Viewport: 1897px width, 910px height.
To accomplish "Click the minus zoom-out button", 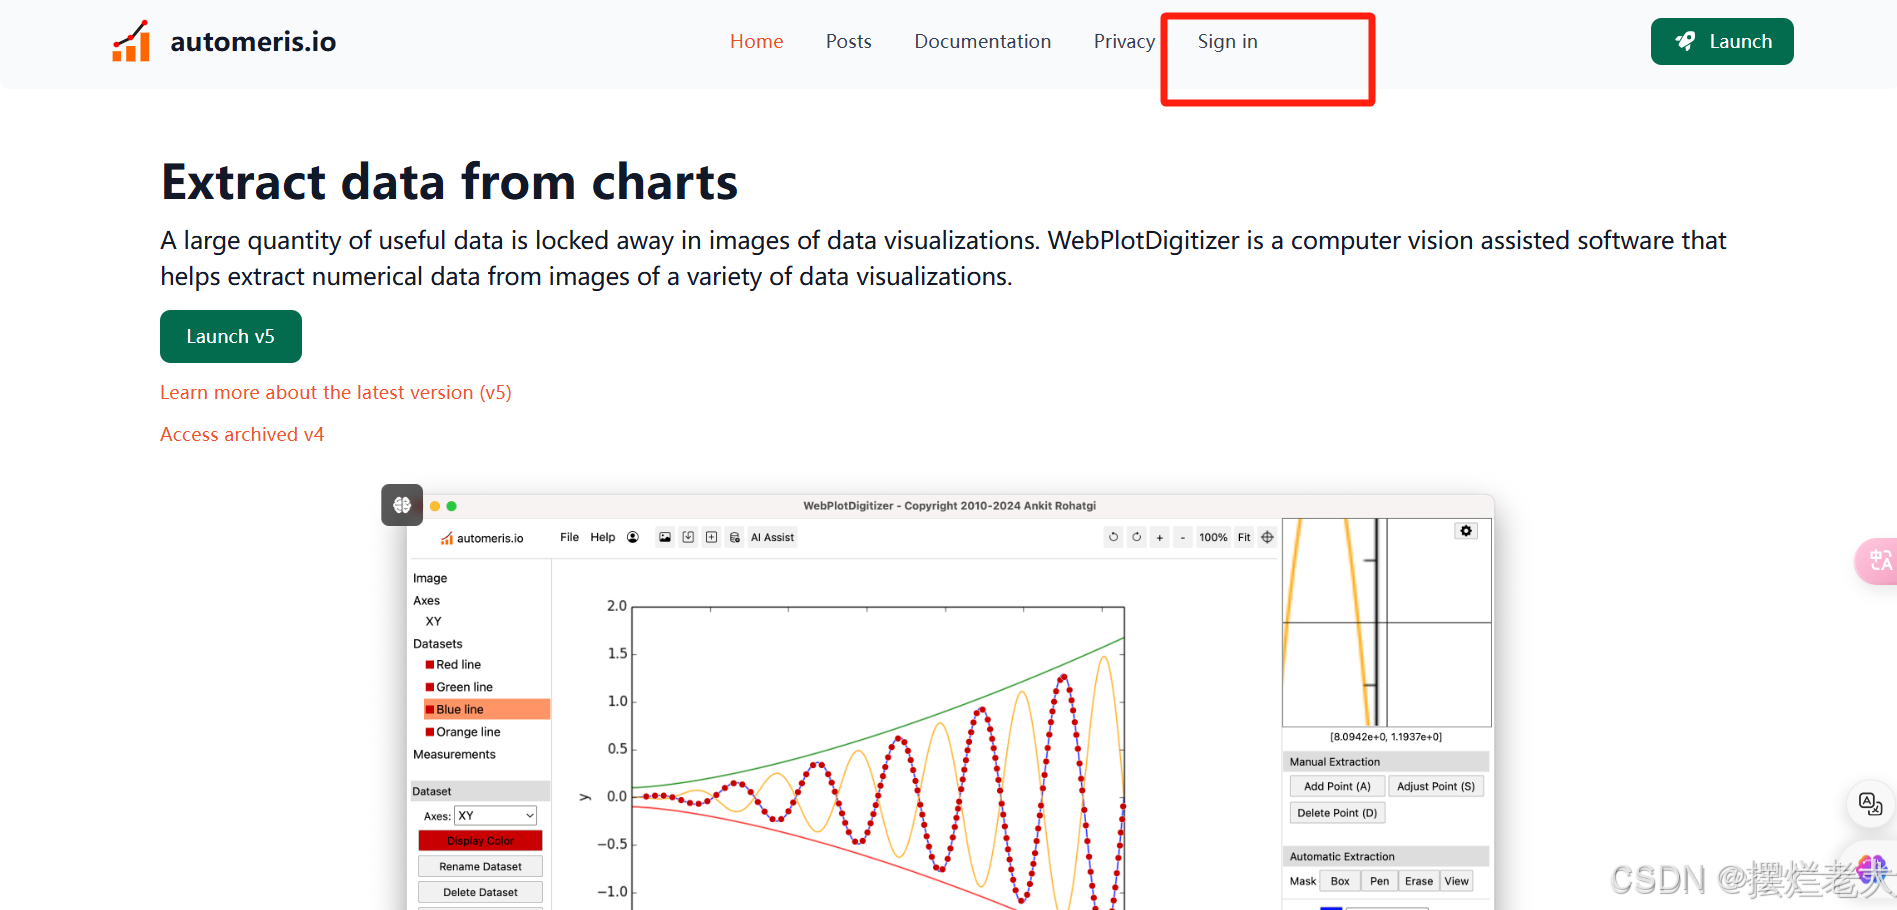I will tap(1183, 537).
